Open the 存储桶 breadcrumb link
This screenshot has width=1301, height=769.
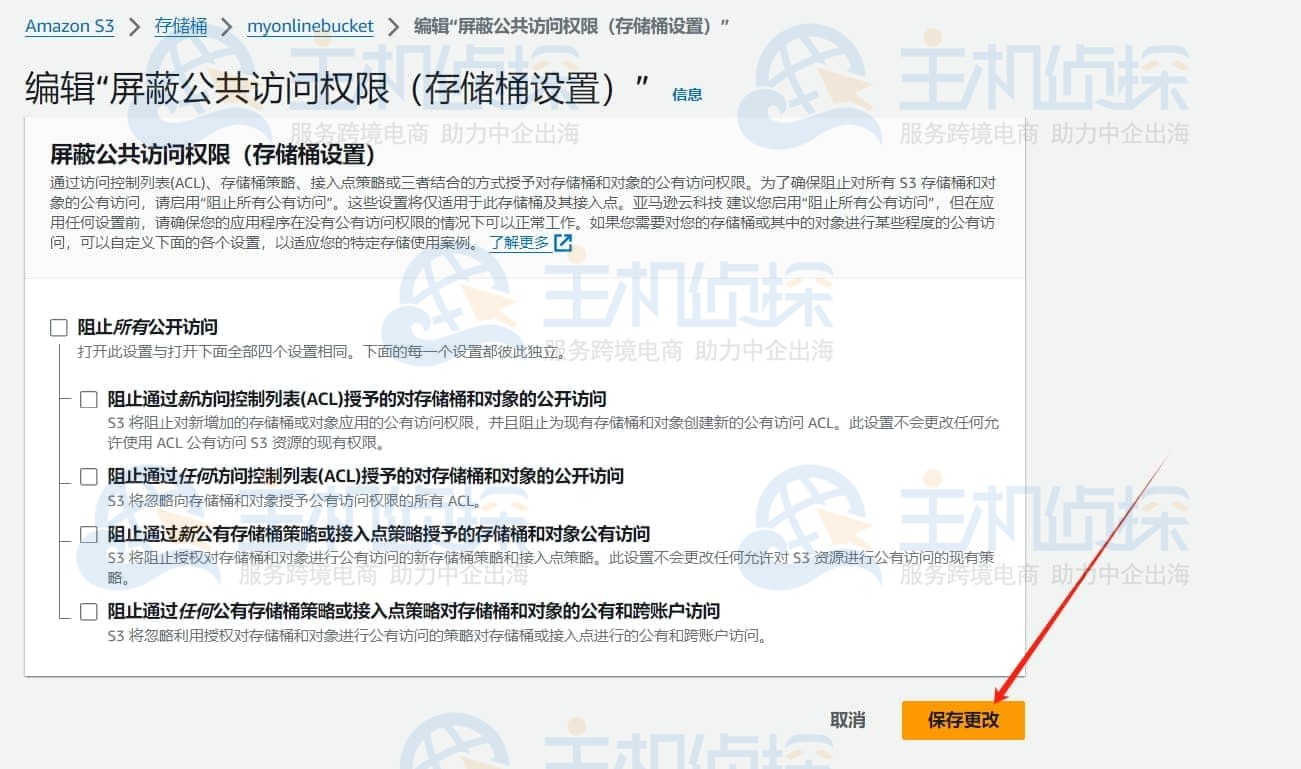(x=180, y=26)
